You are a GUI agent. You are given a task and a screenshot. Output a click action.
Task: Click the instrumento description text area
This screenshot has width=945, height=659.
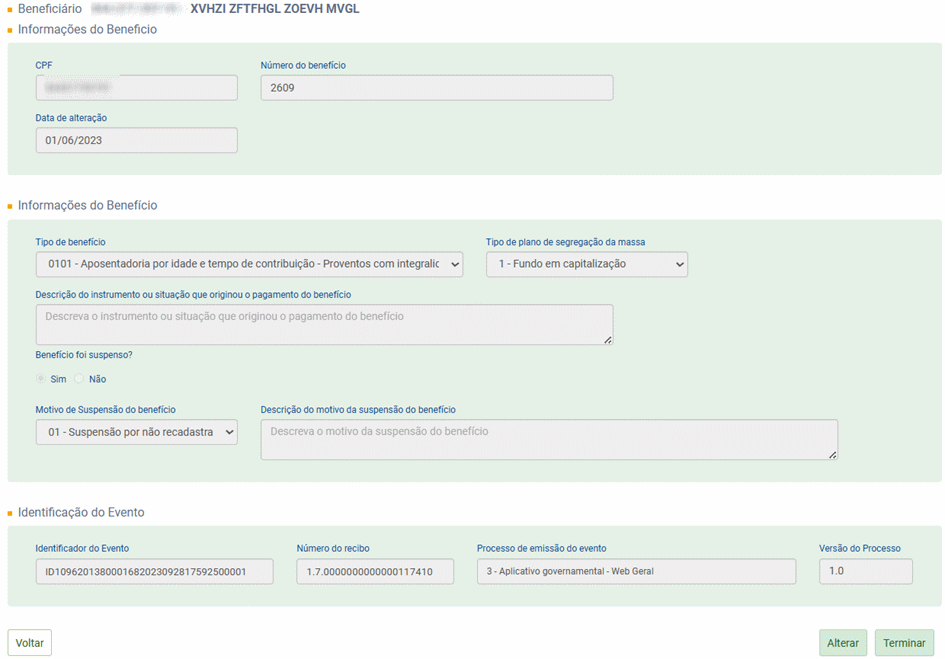point(323,324)
